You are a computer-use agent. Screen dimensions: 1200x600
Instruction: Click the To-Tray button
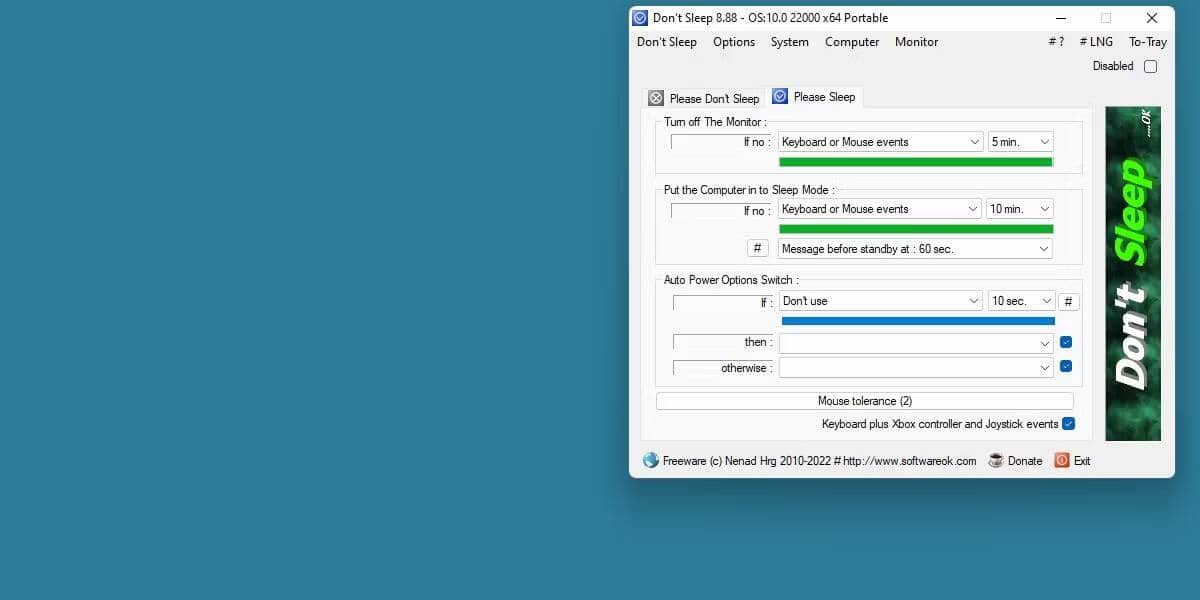tap(1148, 42)
